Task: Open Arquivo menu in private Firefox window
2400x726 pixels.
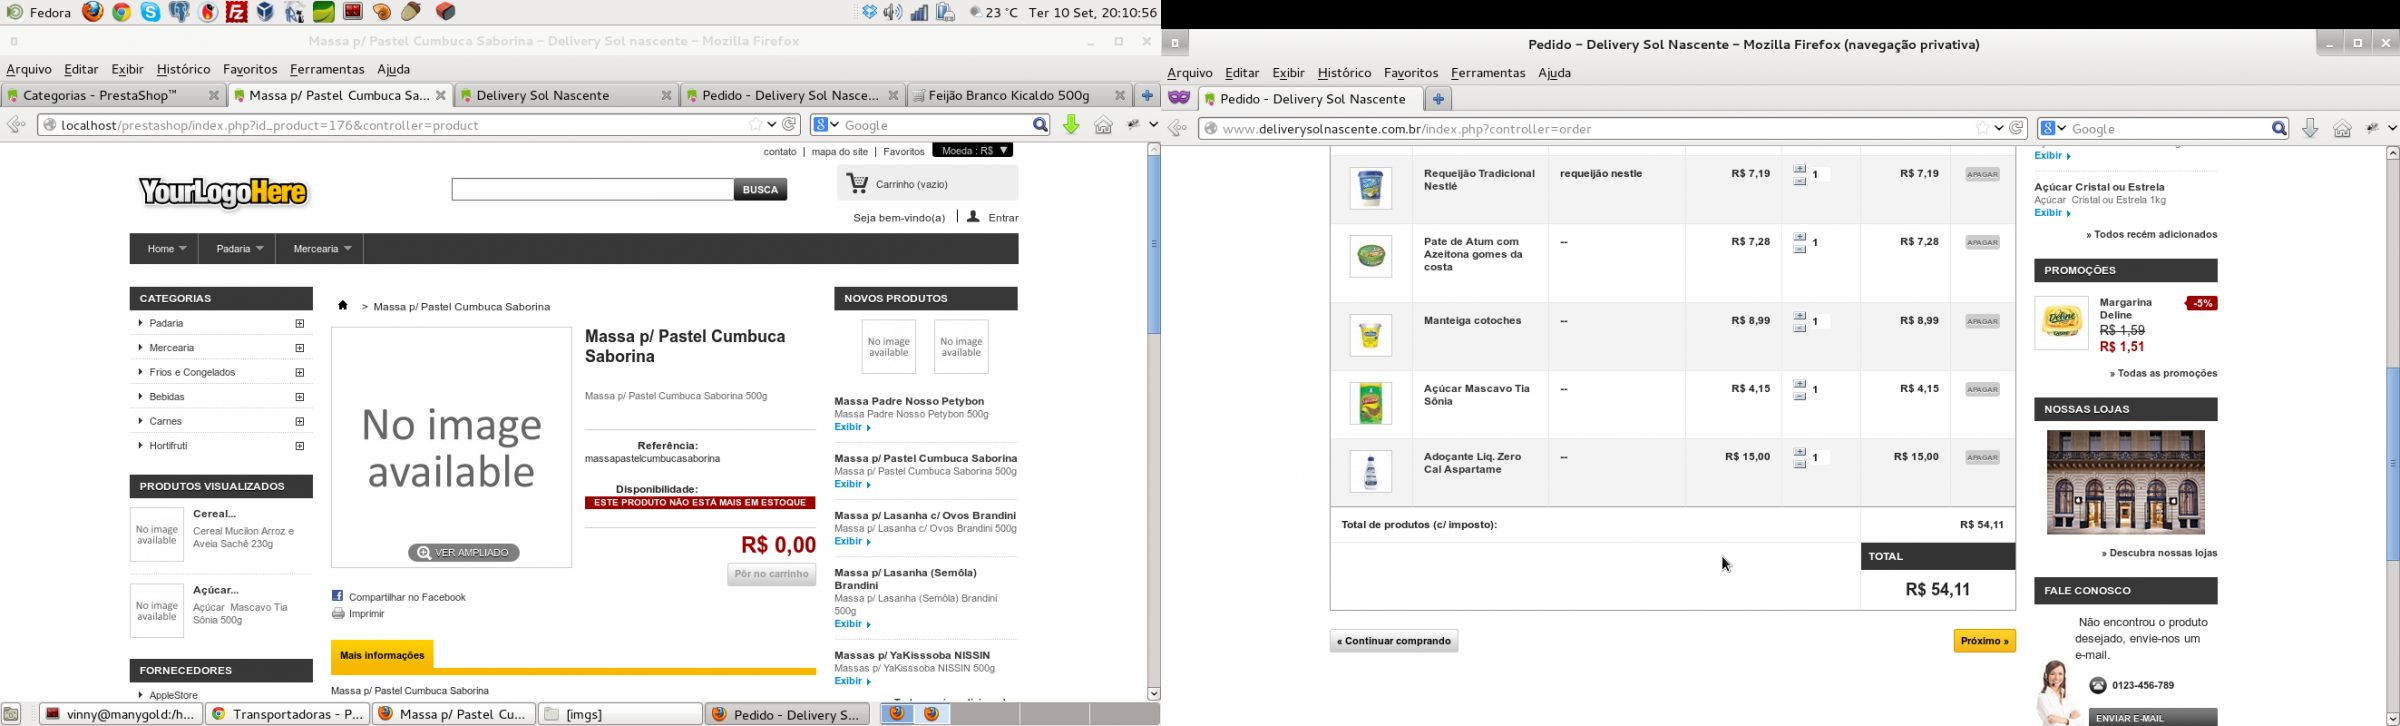Action: pos(1189,73)
